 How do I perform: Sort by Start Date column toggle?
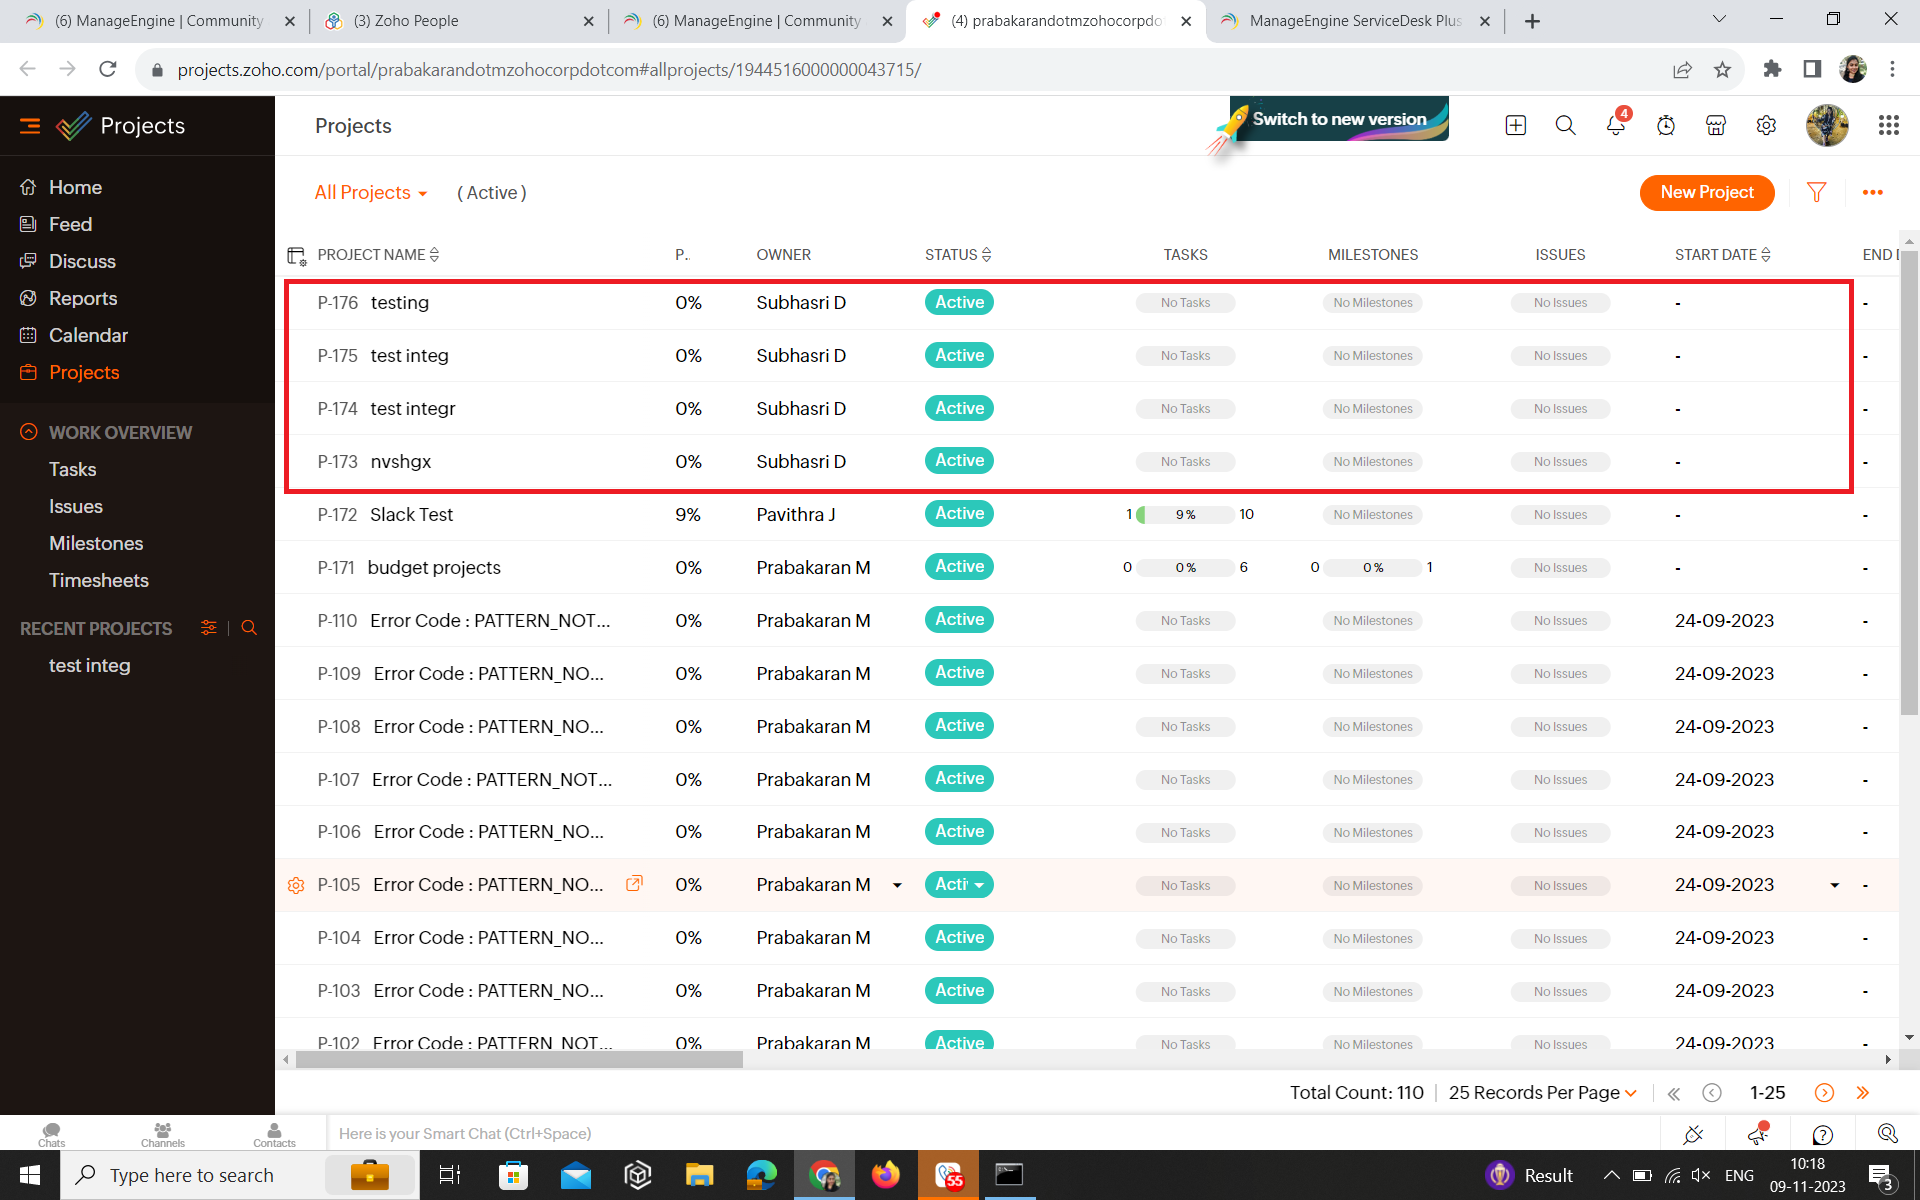[x=1766, y=255]
